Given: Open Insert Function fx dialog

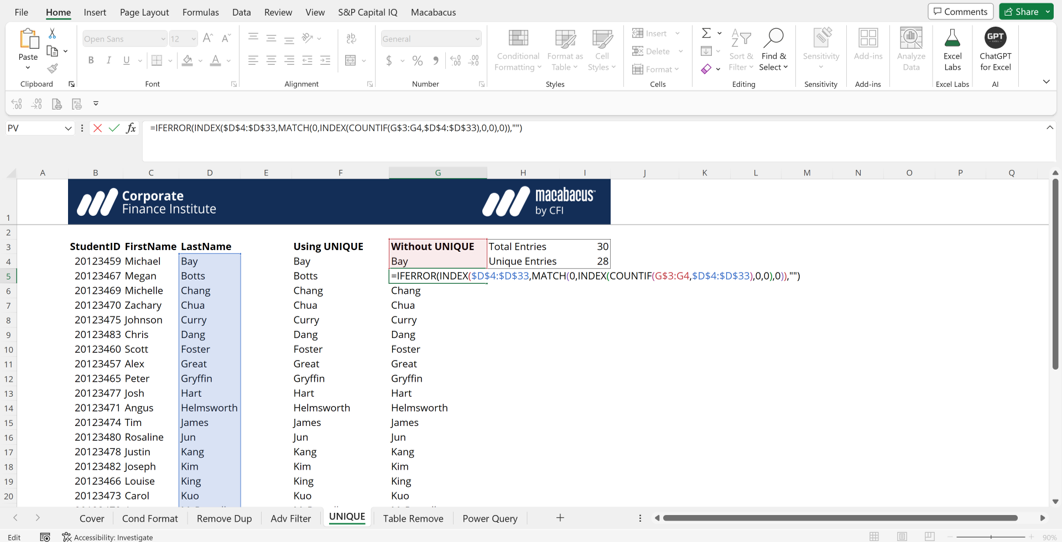Looking at the screenshot, I should [131, 128].
